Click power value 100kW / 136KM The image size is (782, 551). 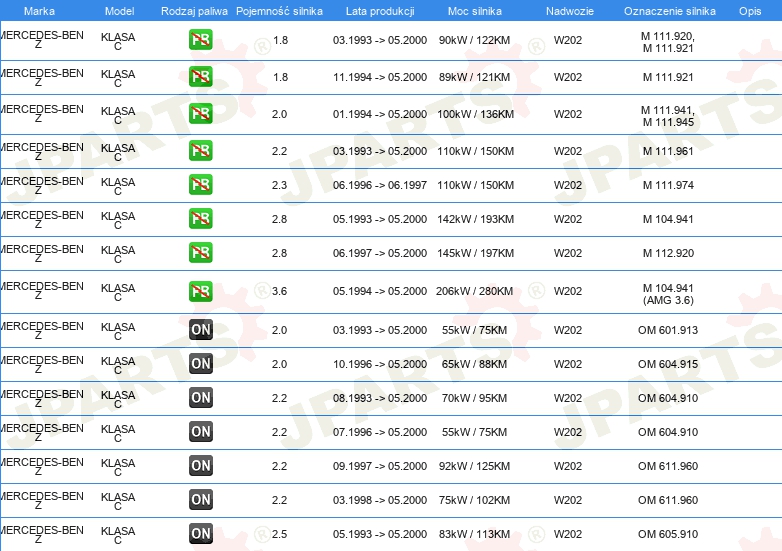coord(475,114)
